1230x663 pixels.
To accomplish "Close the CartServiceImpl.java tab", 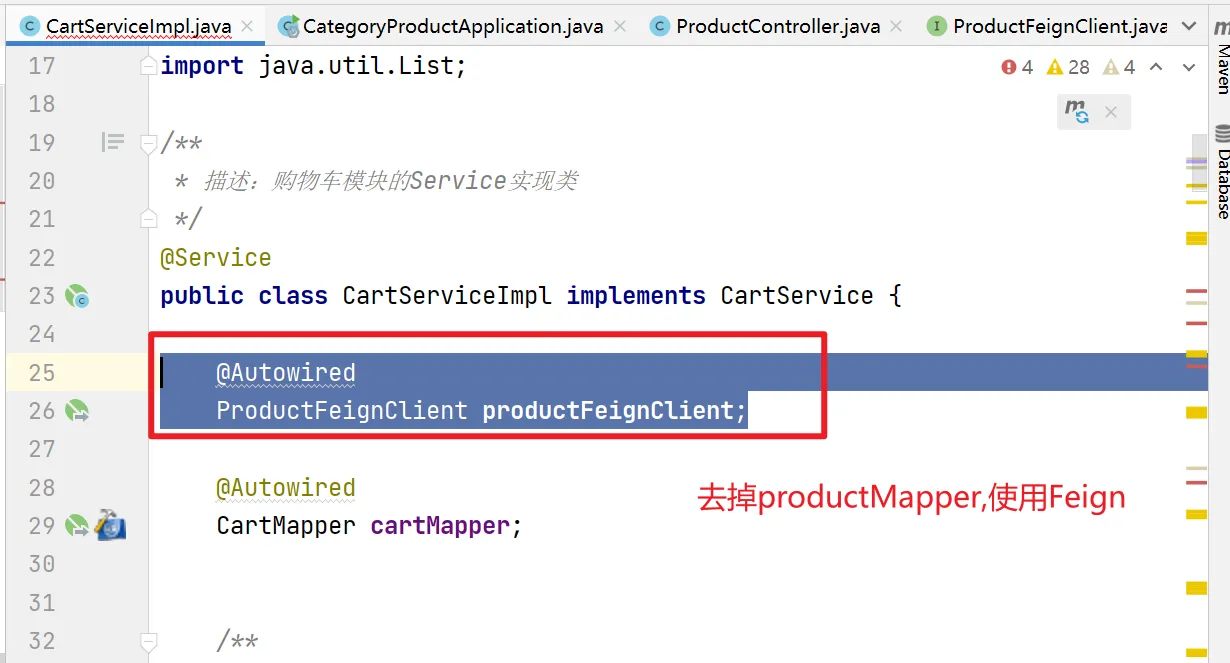I will point(247,26).
